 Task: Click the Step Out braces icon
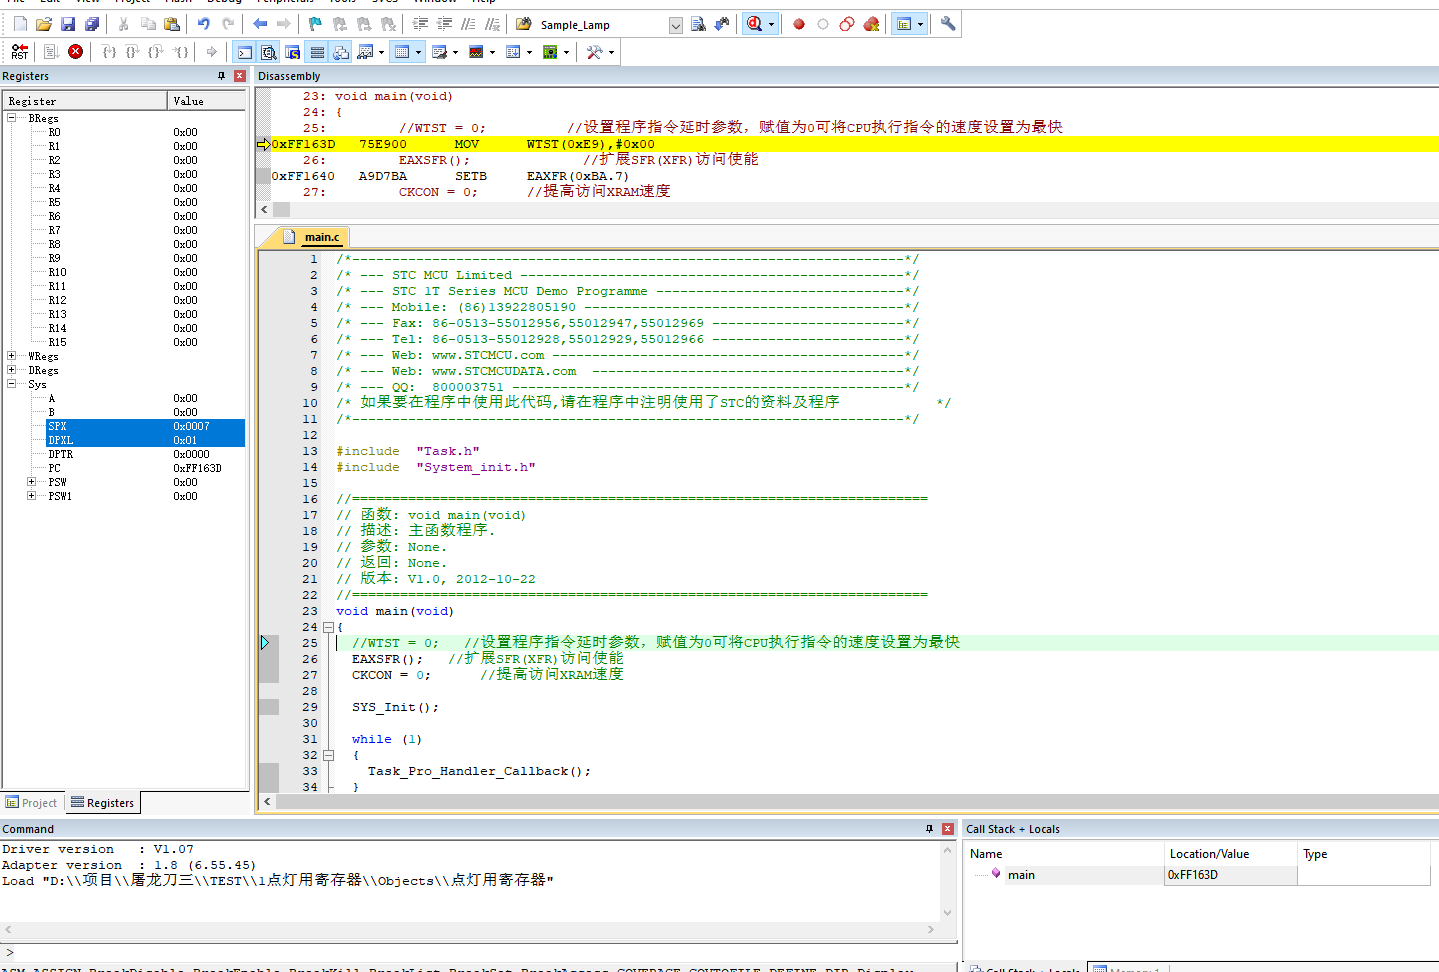(x=156, y=52)
